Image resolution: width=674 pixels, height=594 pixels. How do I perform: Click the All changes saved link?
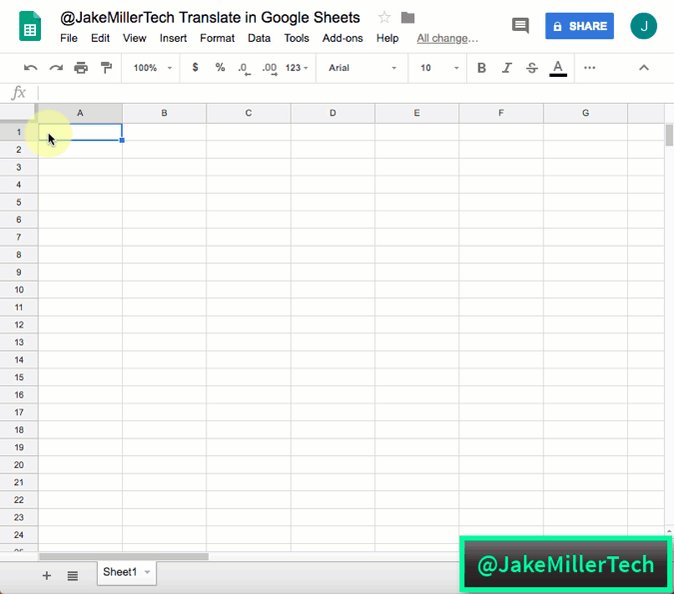(x=447, y=39)
